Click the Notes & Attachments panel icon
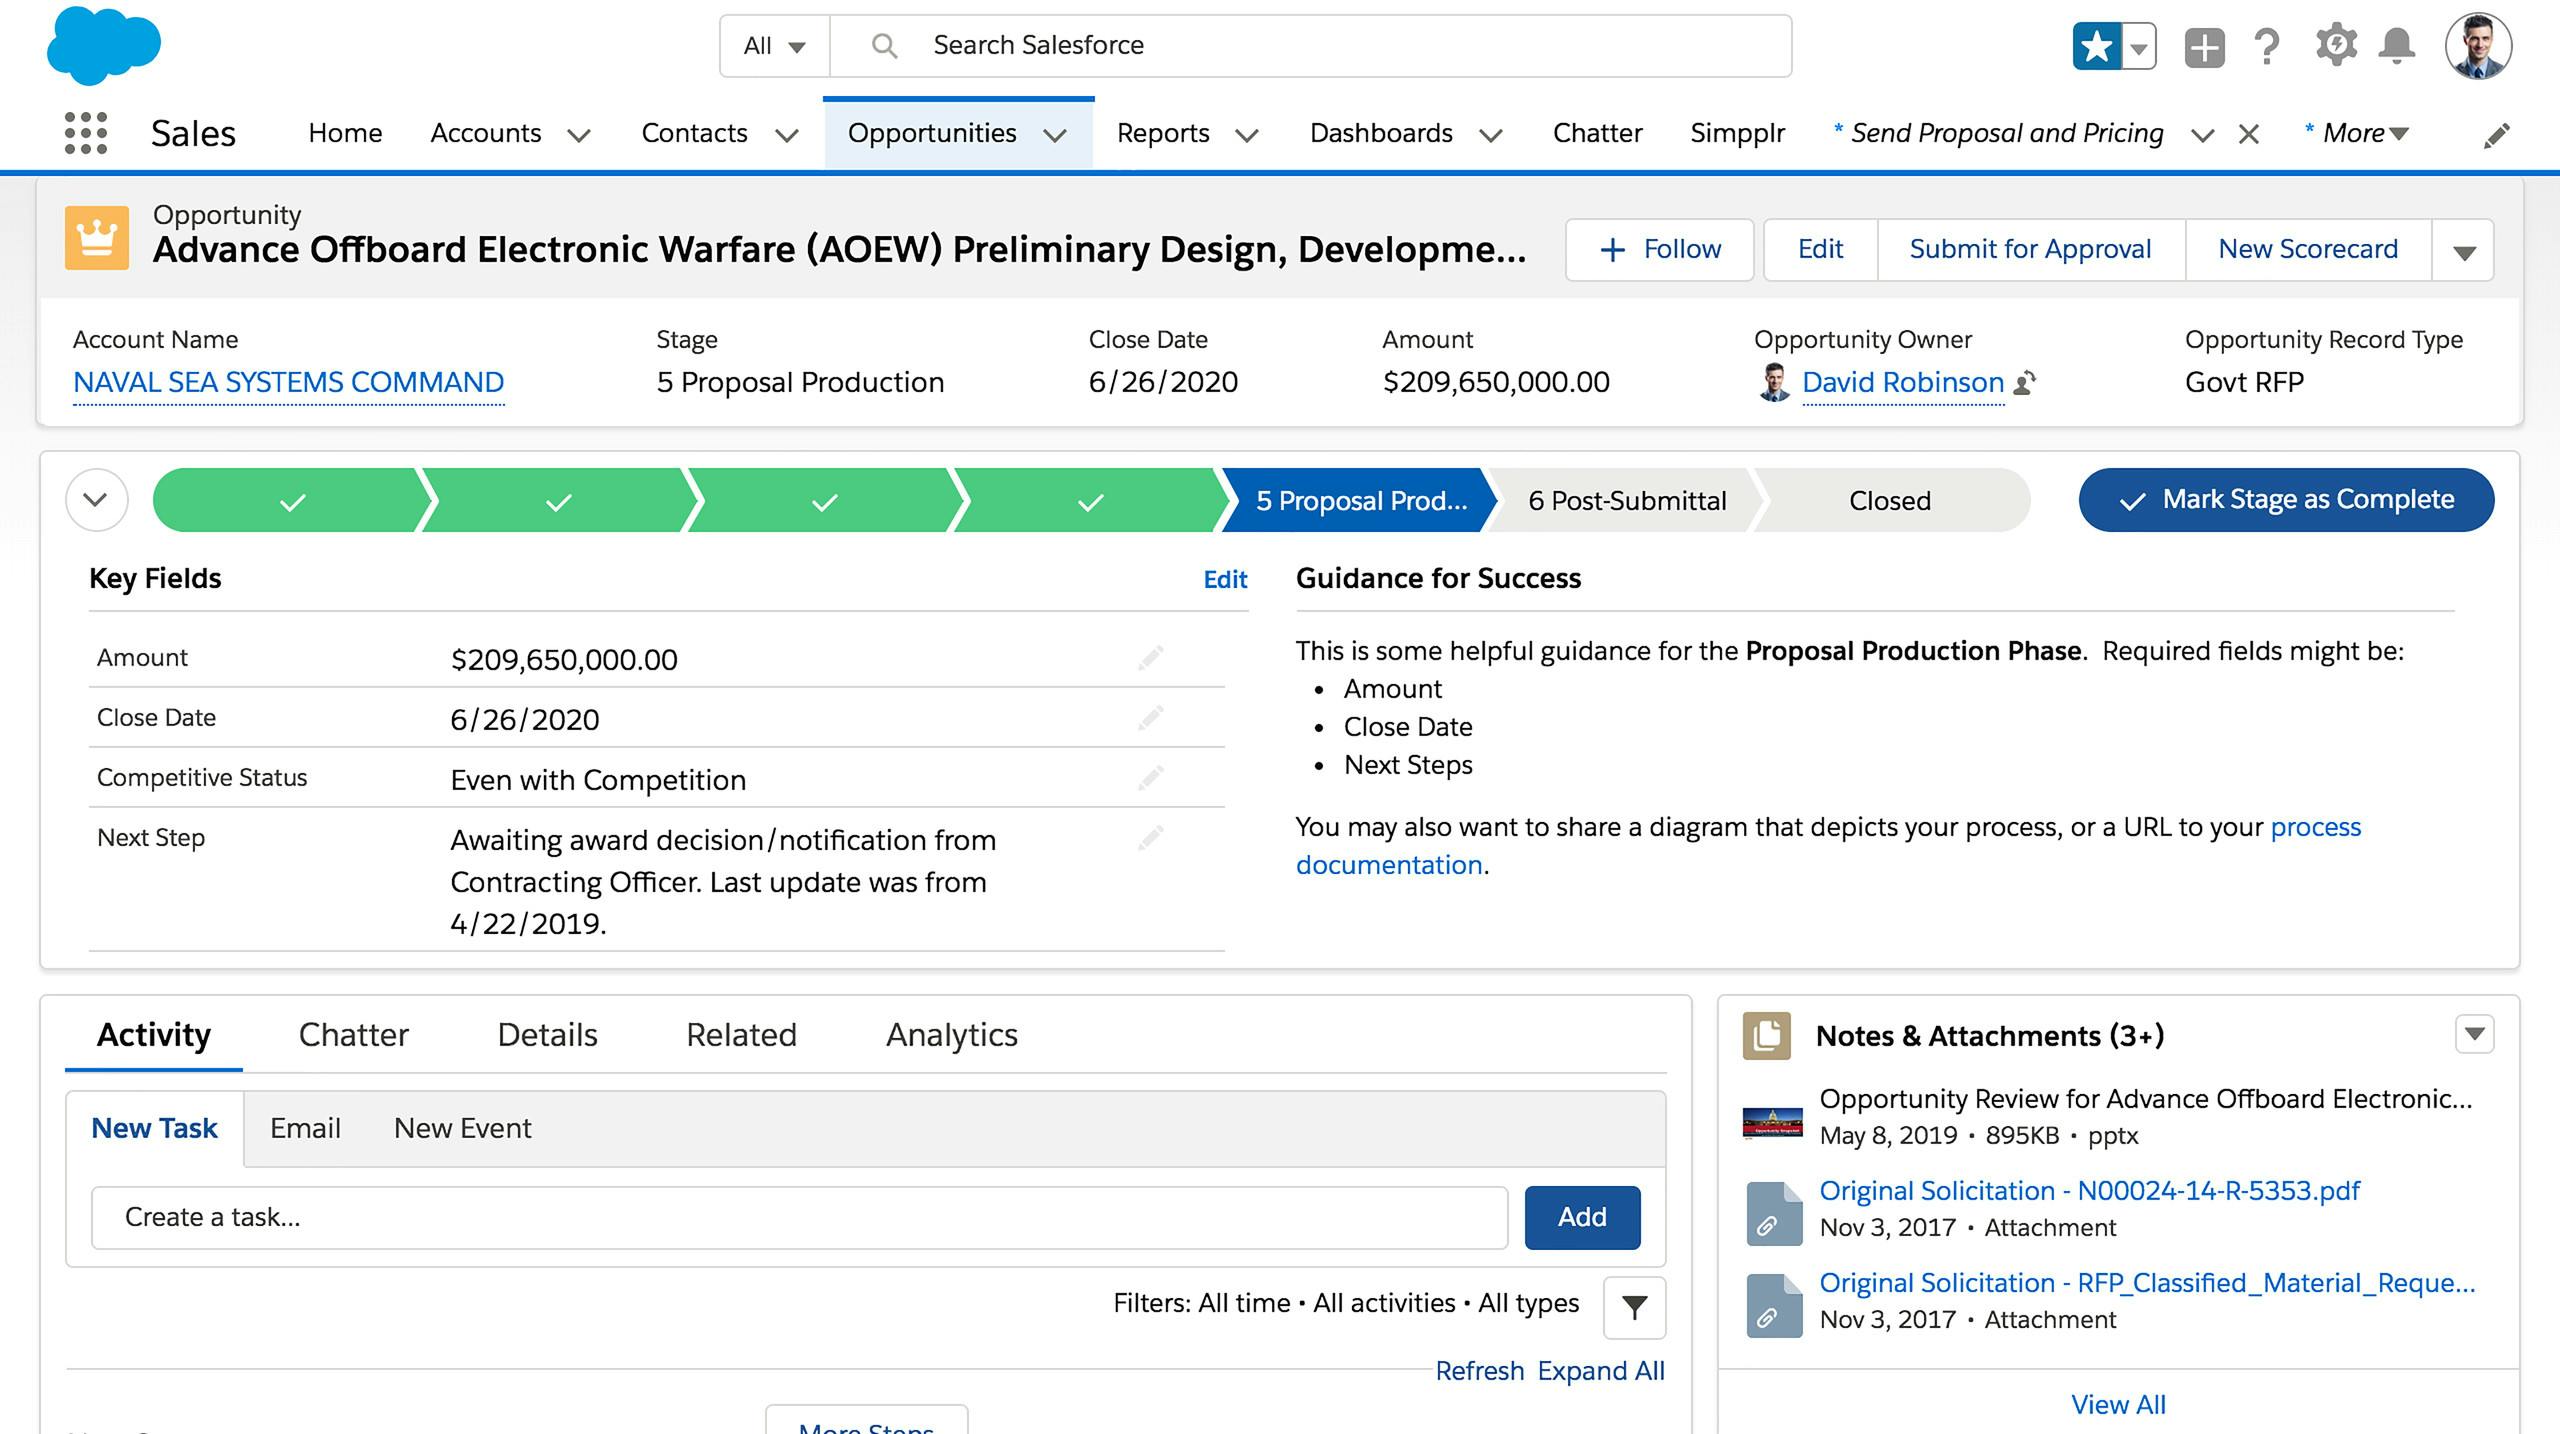Screen dimensions: 2560x1434 coord(1767,1035)
